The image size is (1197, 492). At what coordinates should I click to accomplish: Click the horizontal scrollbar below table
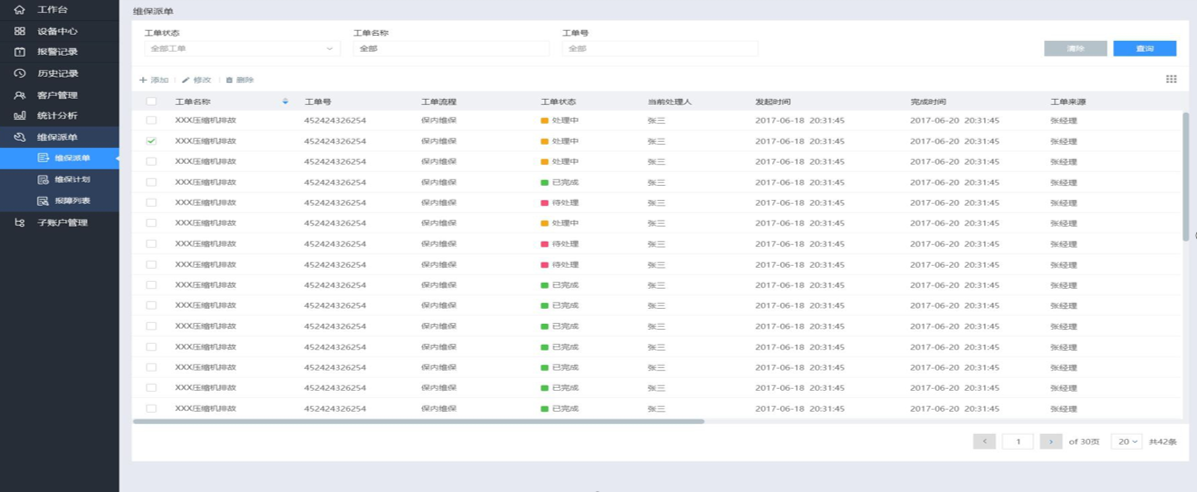[x=418, y=422]
